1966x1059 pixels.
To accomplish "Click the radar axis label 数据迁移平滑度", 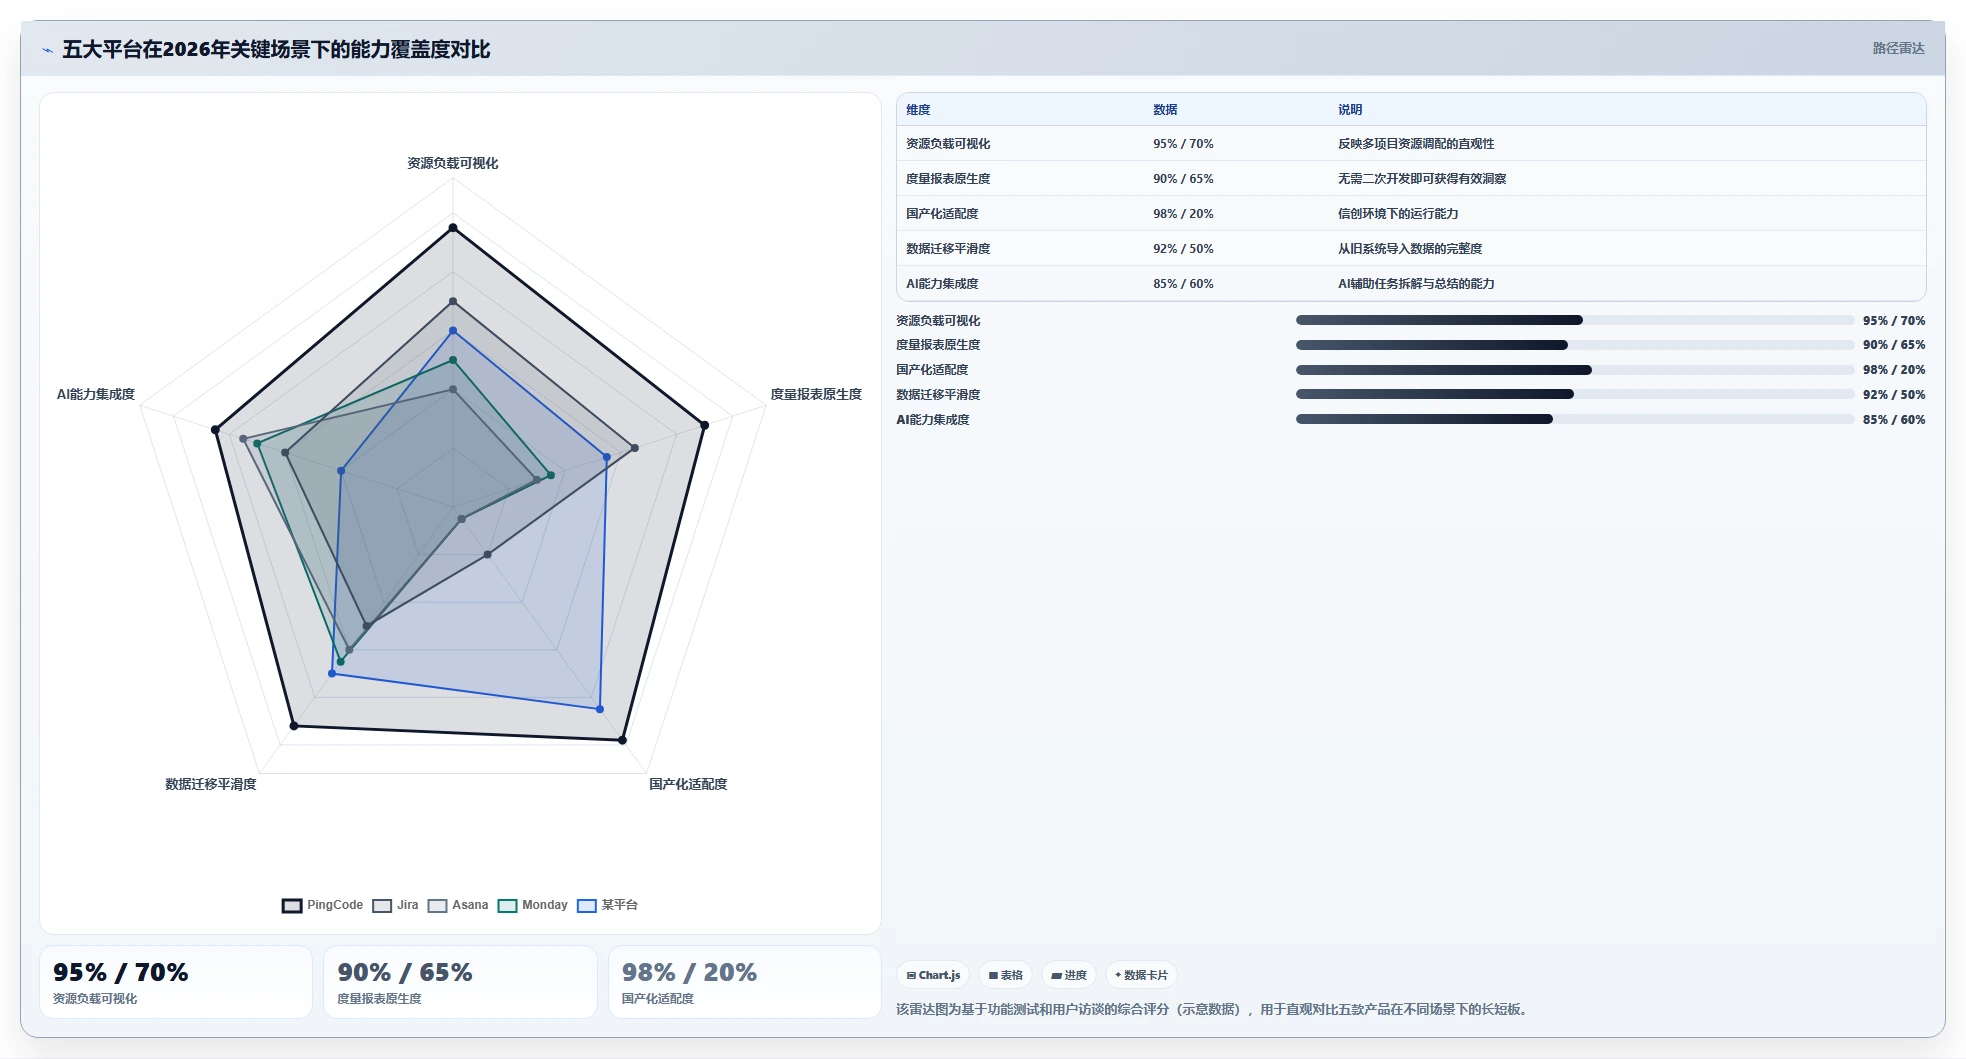I will pyautogui.click(x=211, y=784).
